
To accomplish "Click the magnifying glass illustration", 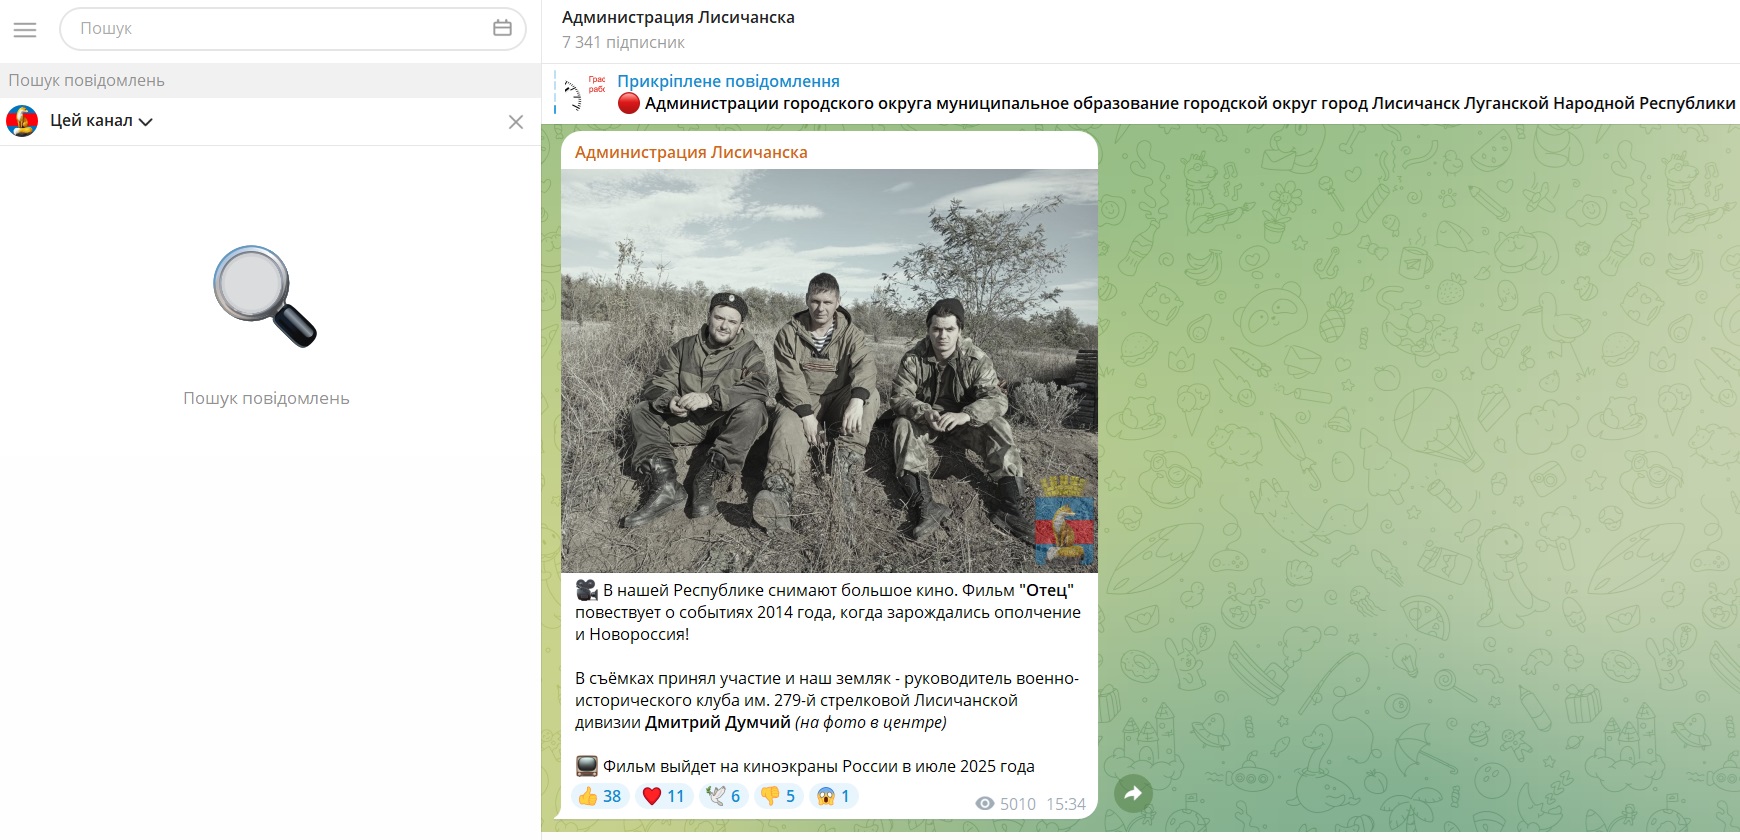I will (266, 297).
